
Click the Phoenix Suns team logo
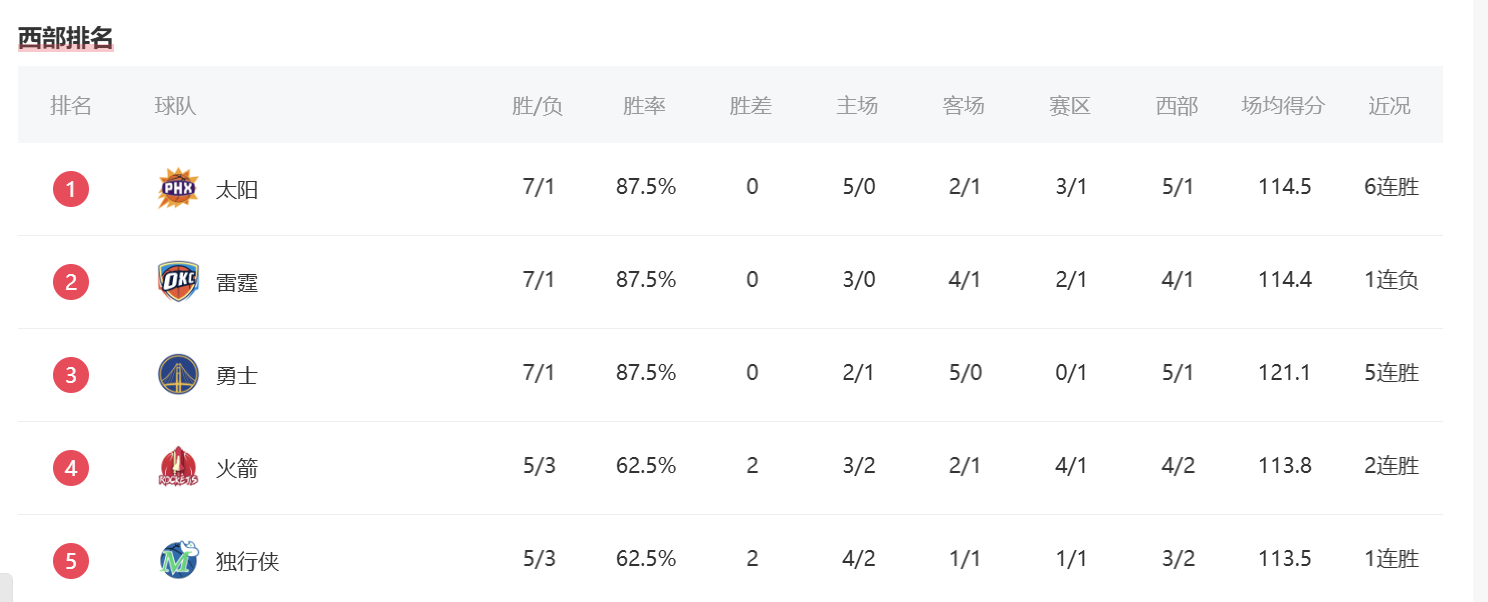[178, 188]
